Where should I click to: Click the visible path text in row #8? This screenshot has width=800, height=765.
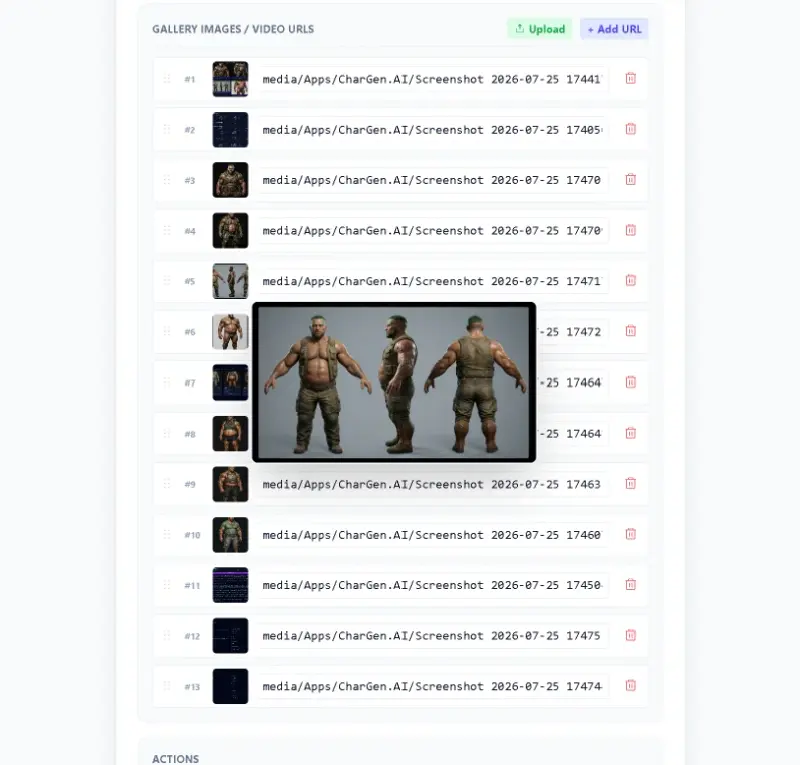pos(570,433)
